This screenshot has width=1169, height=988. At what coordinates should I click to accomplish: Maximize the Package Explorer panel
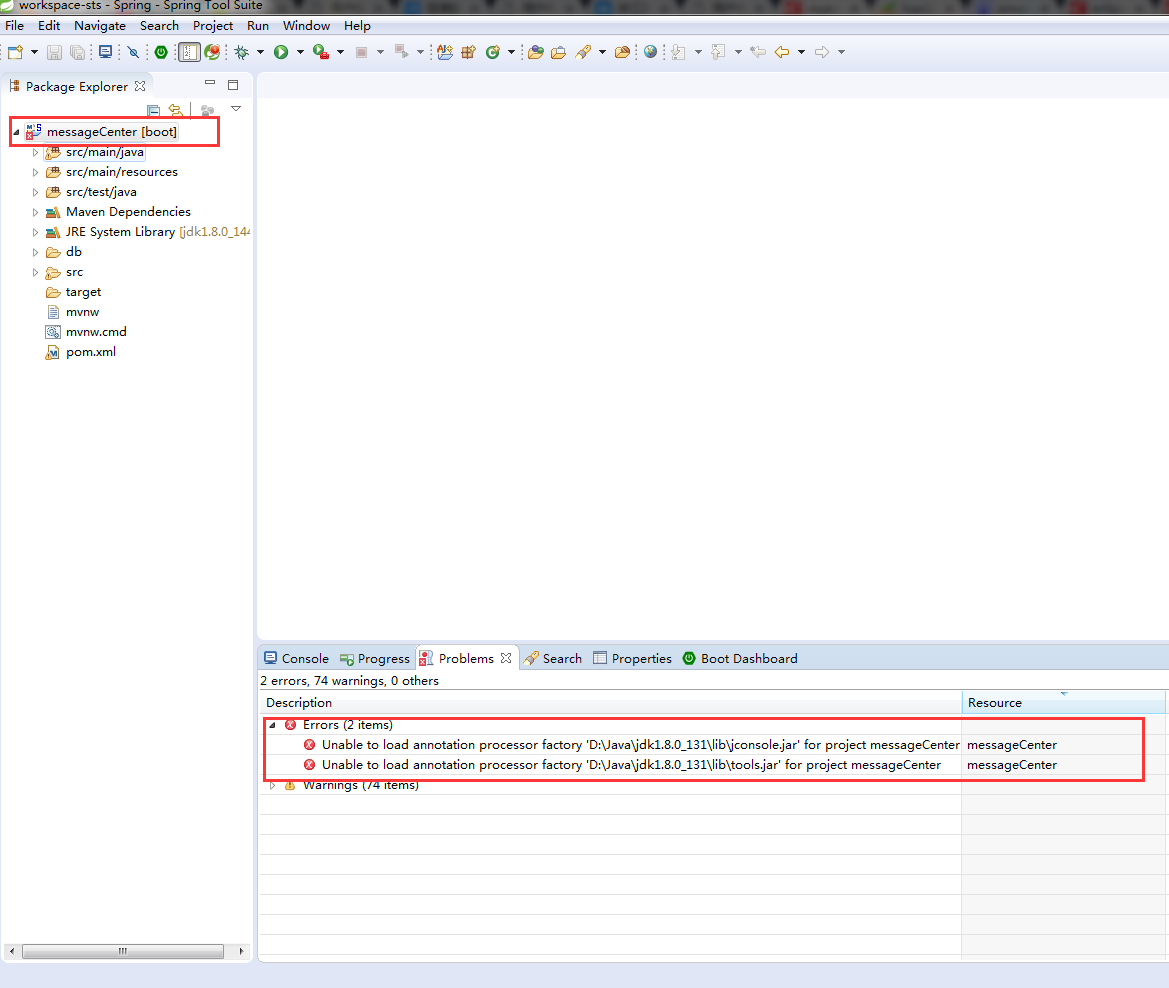tap(233, 85)
